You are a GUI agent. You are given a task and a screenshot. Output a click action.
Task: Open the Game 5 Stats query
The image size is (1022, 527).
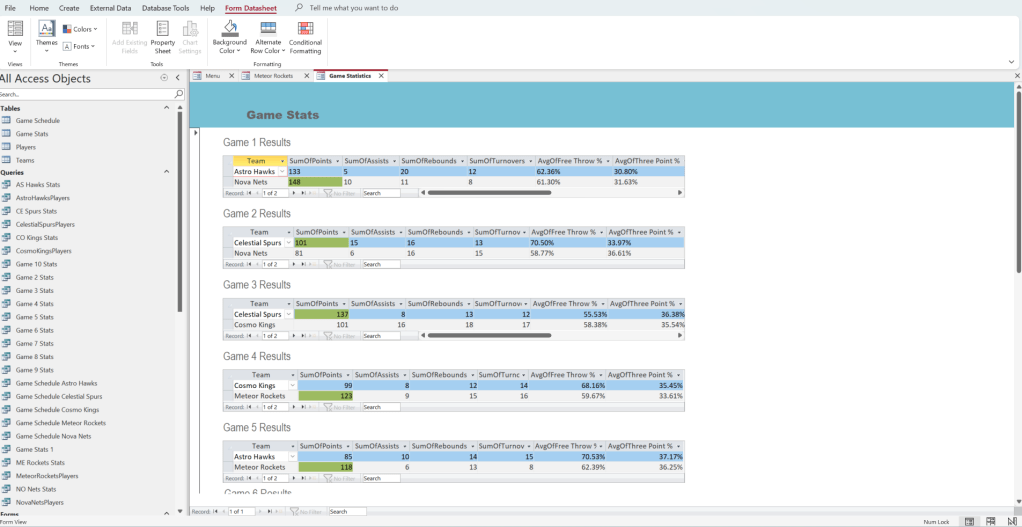point(34,317)
